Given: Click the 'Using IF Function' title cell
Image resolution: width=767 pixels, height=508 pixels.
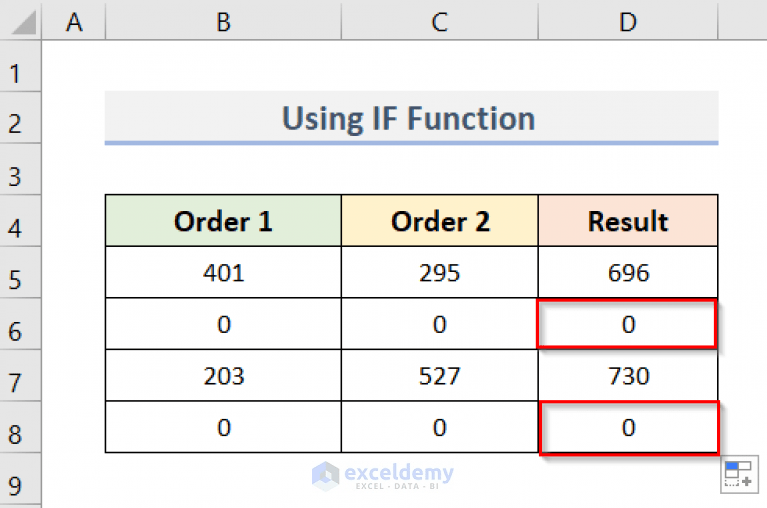Looking at the screenshot, I should click(x=411, y=118).
